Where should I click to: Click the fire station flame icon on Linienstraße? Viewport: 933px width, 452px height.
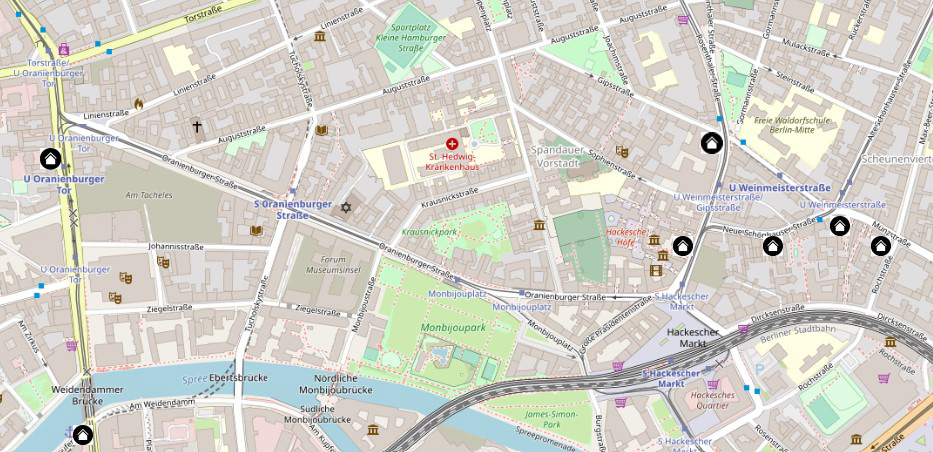[139, 104]
